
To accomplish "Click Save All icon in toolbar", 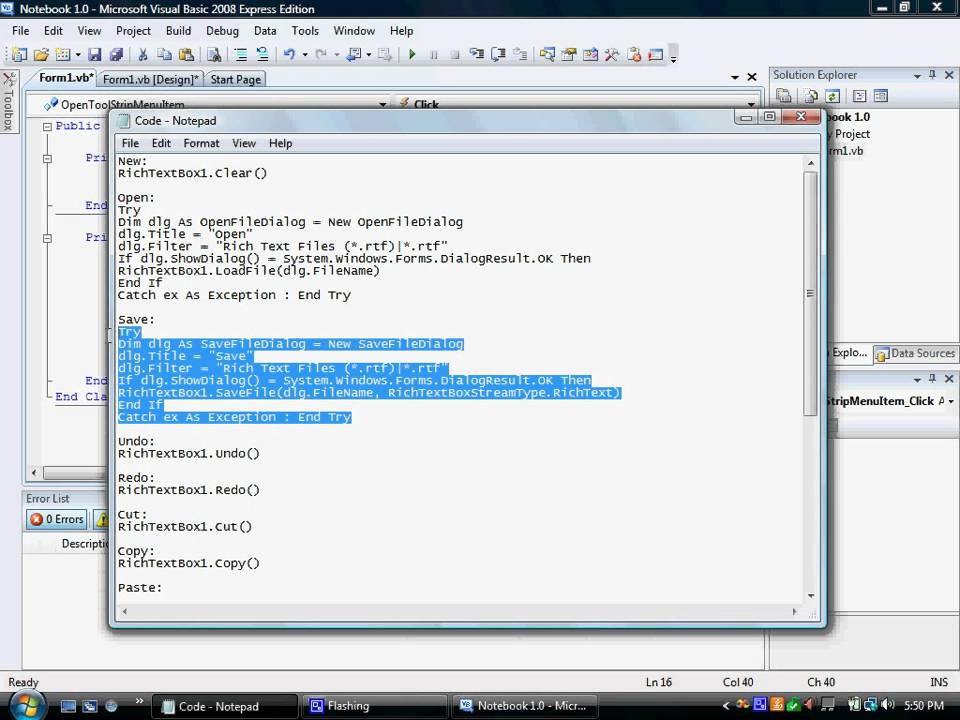I will (x=116, y=54).
